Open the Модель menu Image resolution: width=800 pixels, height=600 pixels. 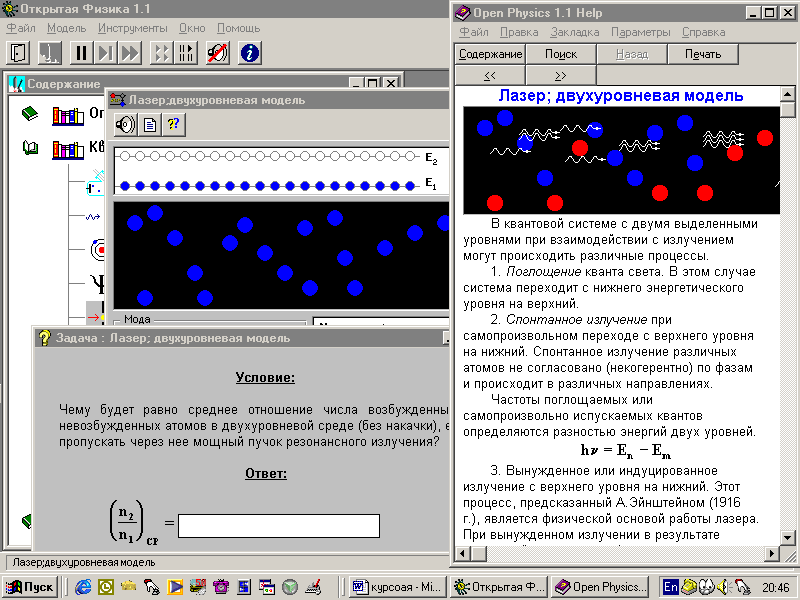[x=66, y=28]
